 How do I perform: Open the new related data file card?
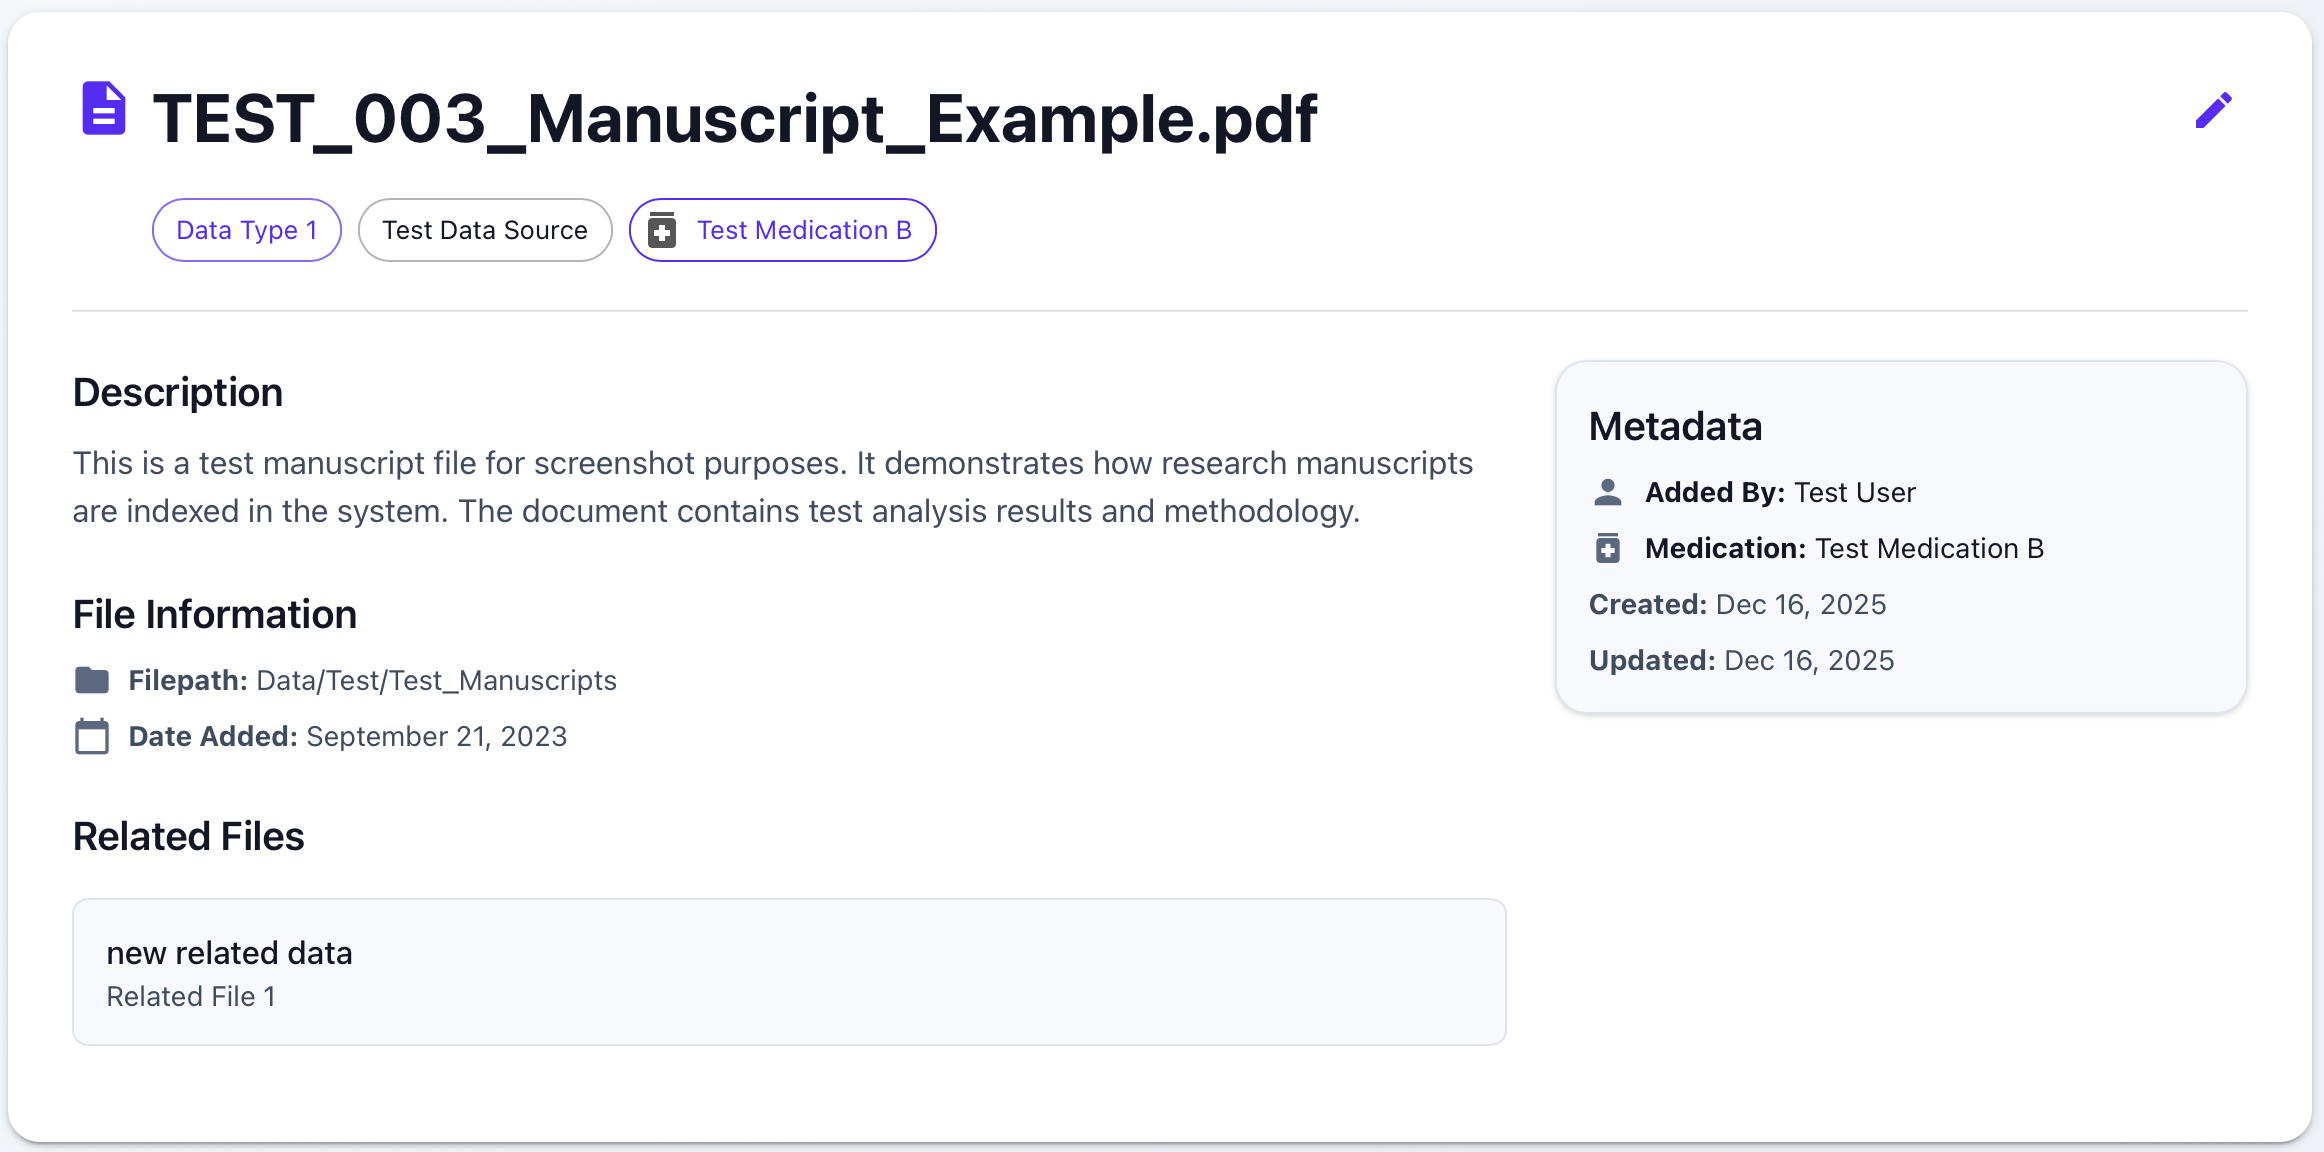pos(788,971)
